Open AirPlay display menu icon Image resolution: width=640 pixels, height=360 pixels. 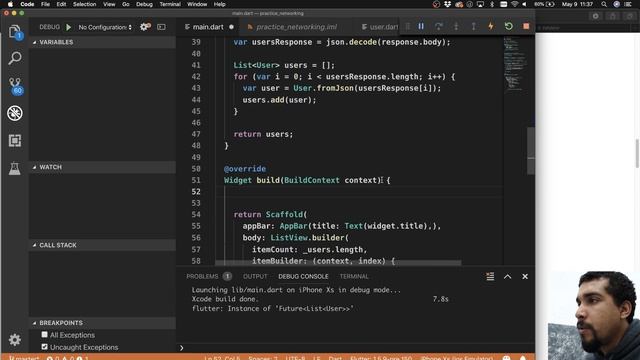click(x=480, y=4)
